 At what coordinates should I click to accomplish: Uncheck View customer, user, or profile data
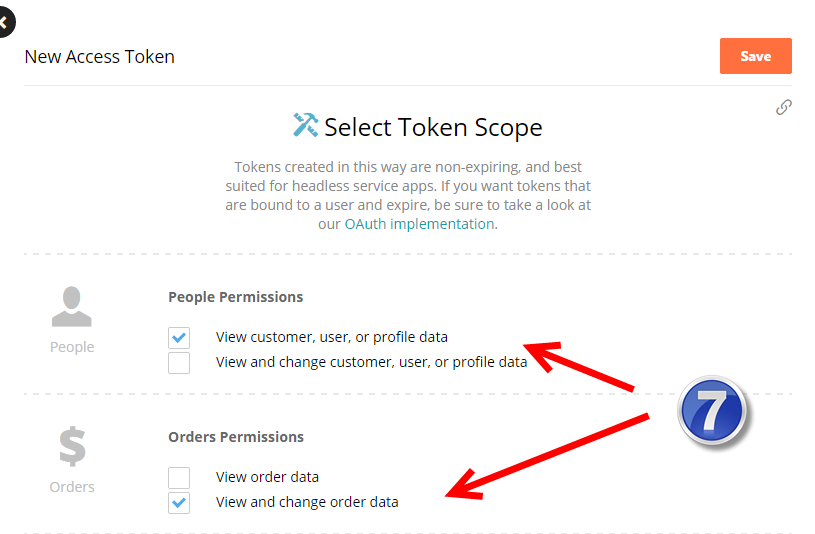(x=179, y=337)
